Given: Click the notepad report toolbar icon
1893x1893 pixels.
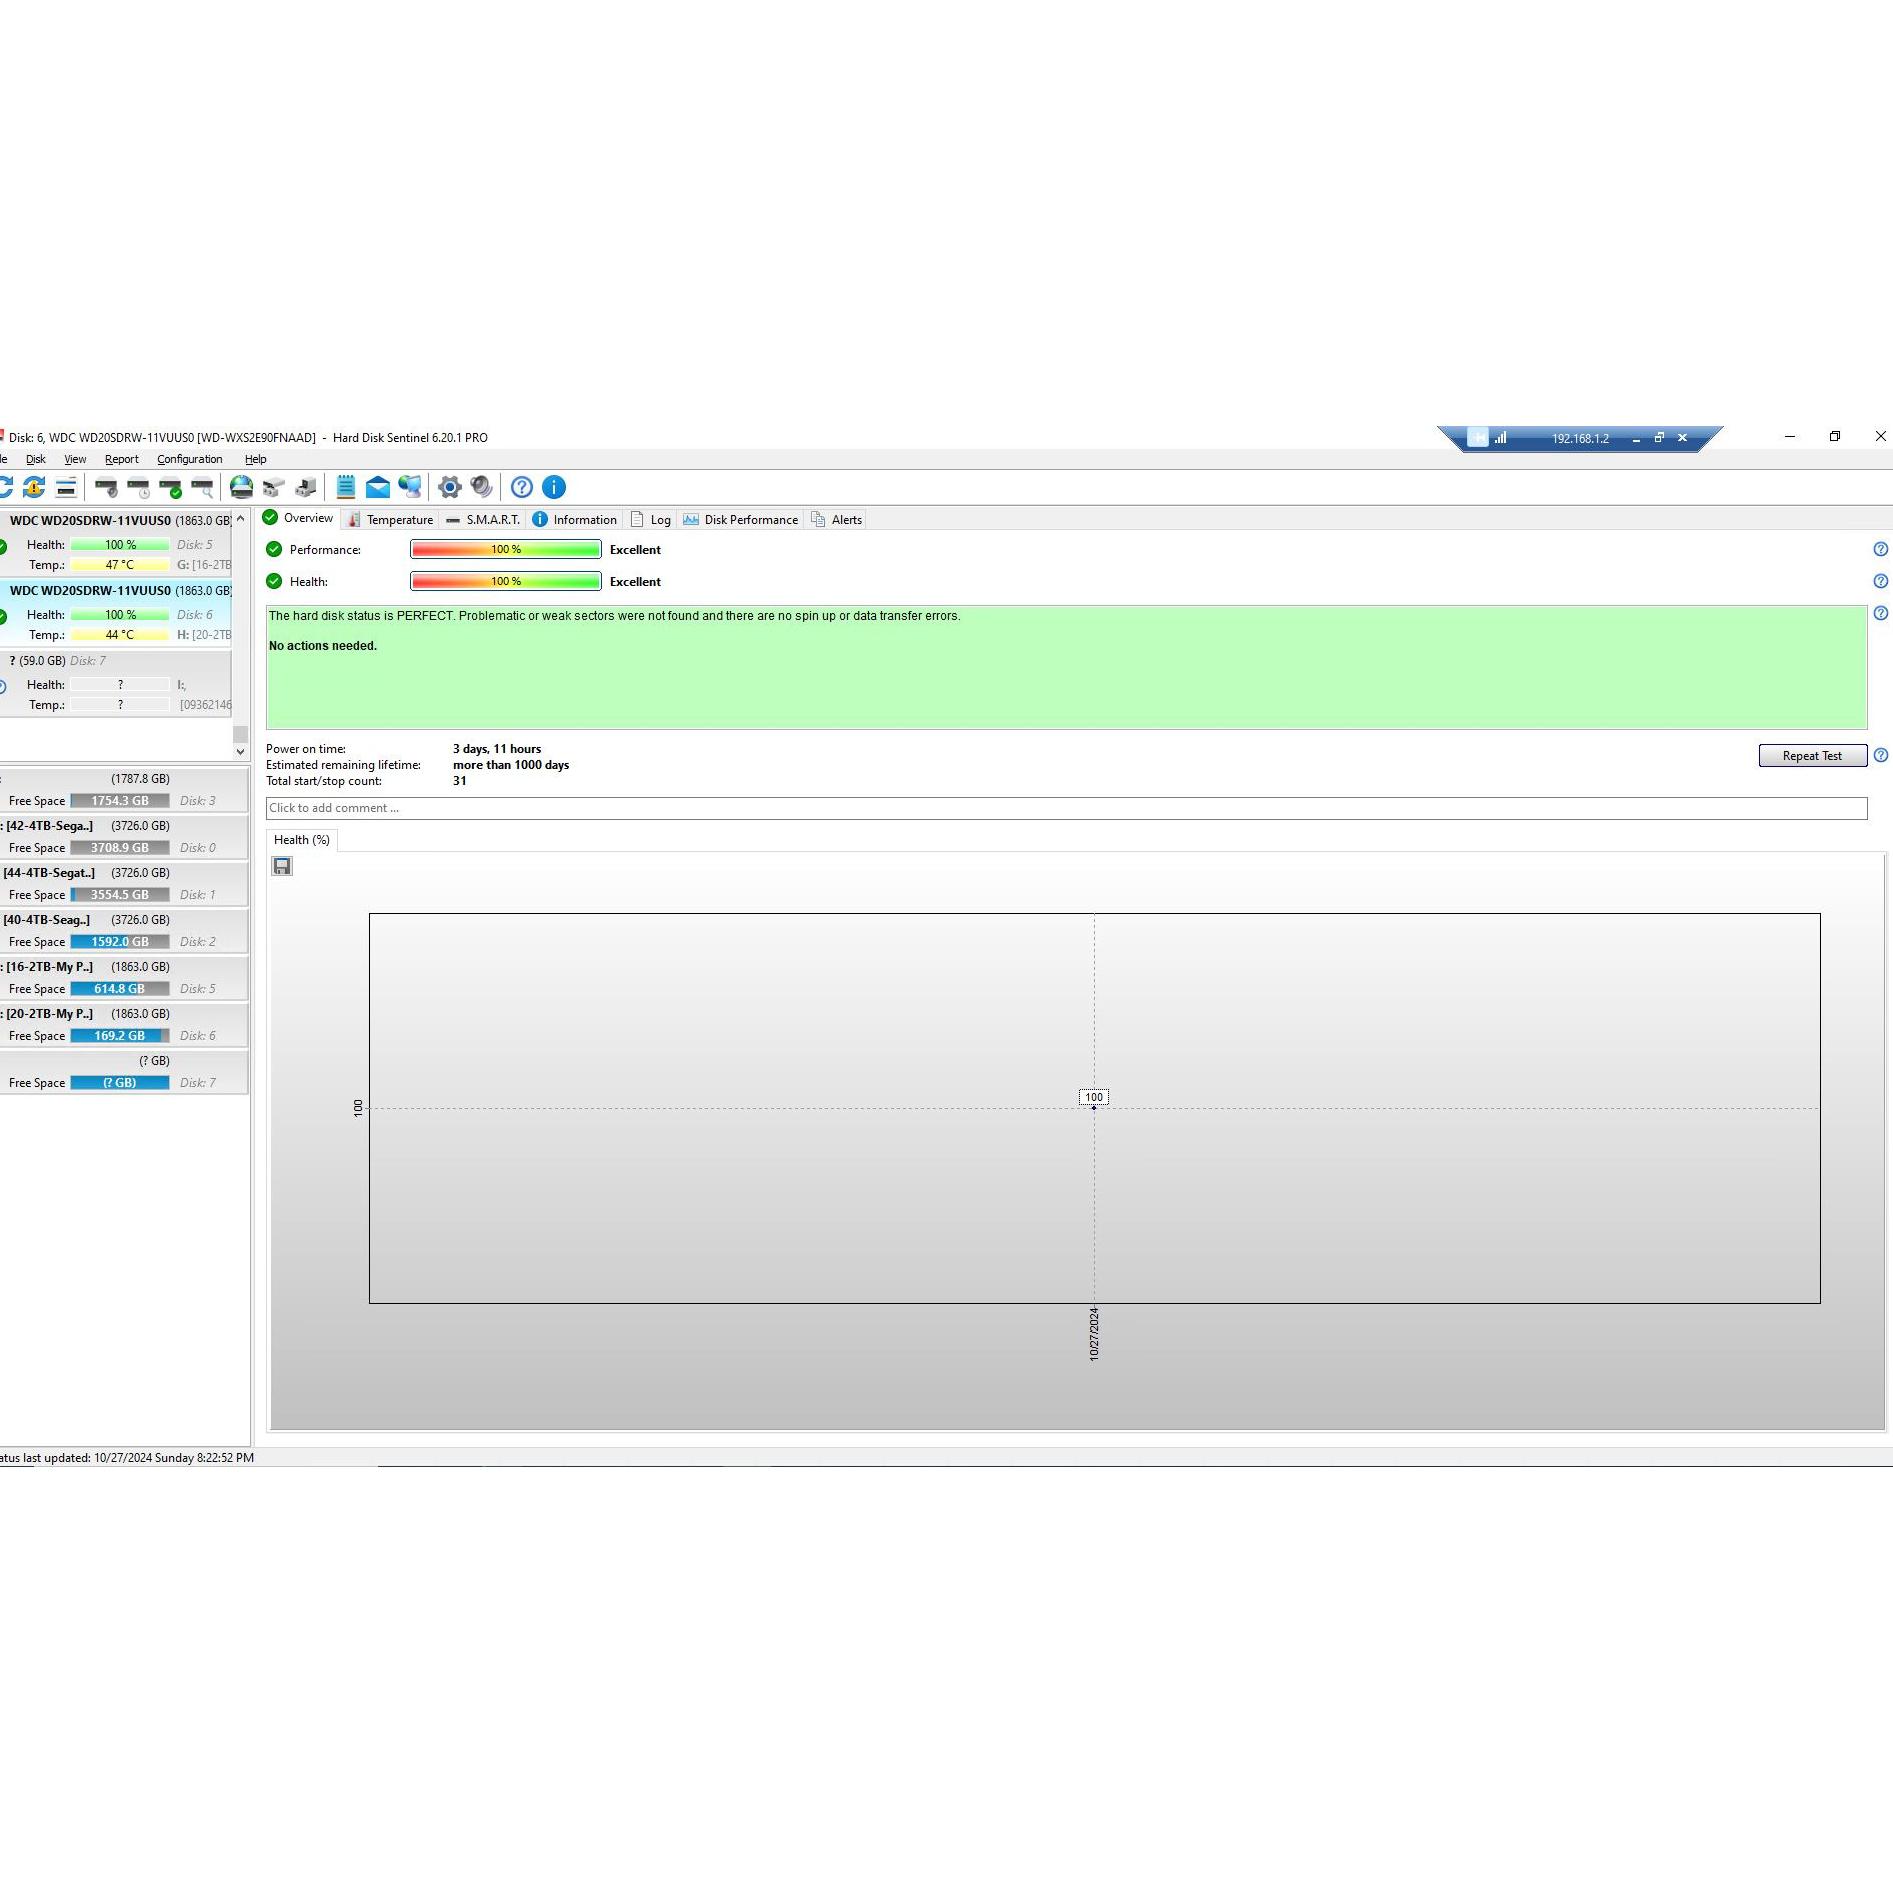Looking at the screenshot, I should coord(345,487).
